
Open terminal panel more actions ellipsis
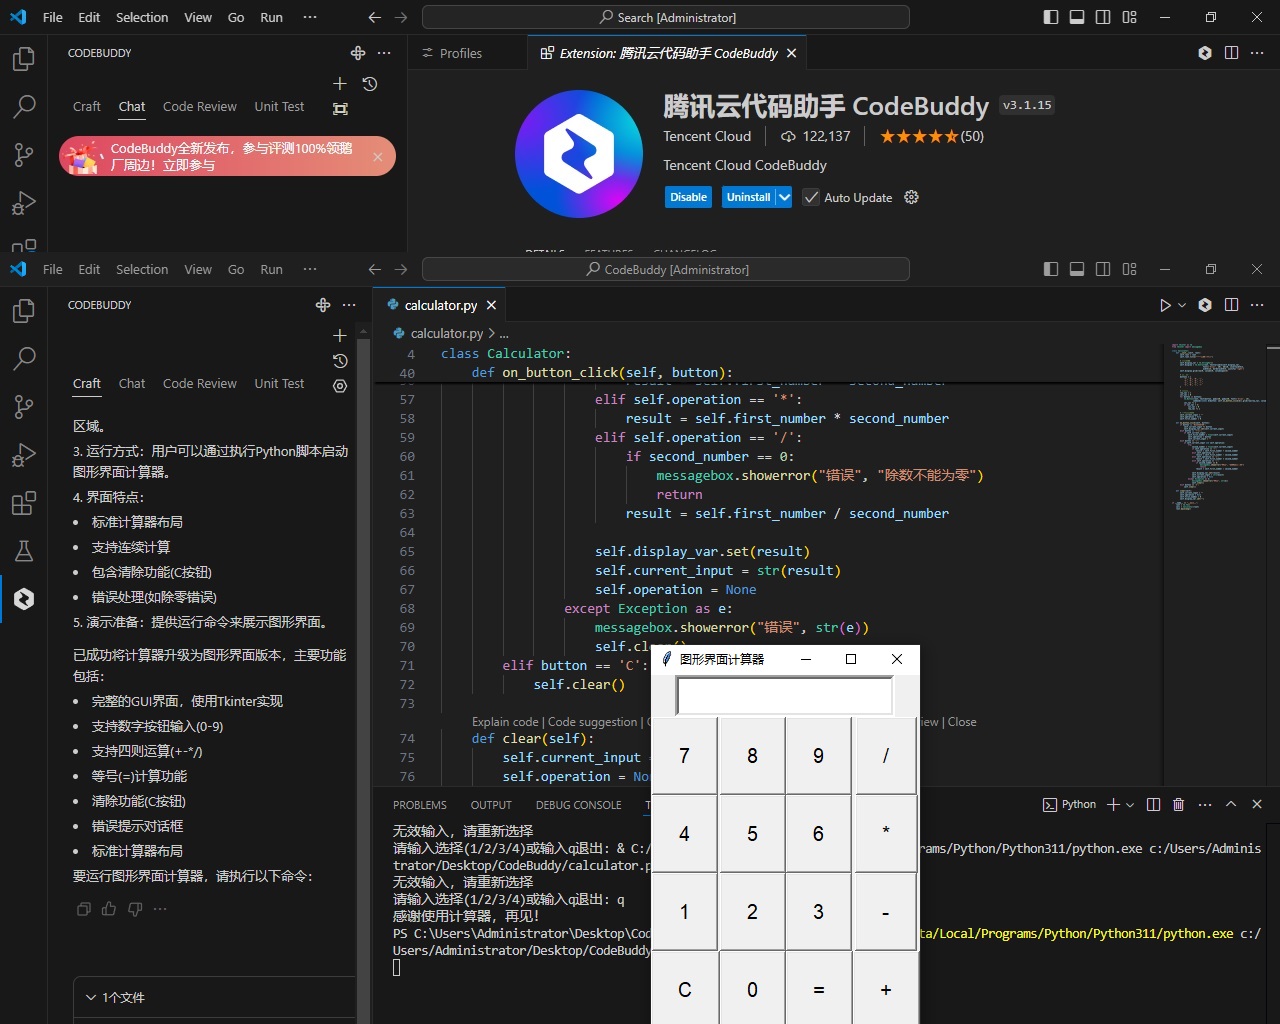pos(1205,804)
